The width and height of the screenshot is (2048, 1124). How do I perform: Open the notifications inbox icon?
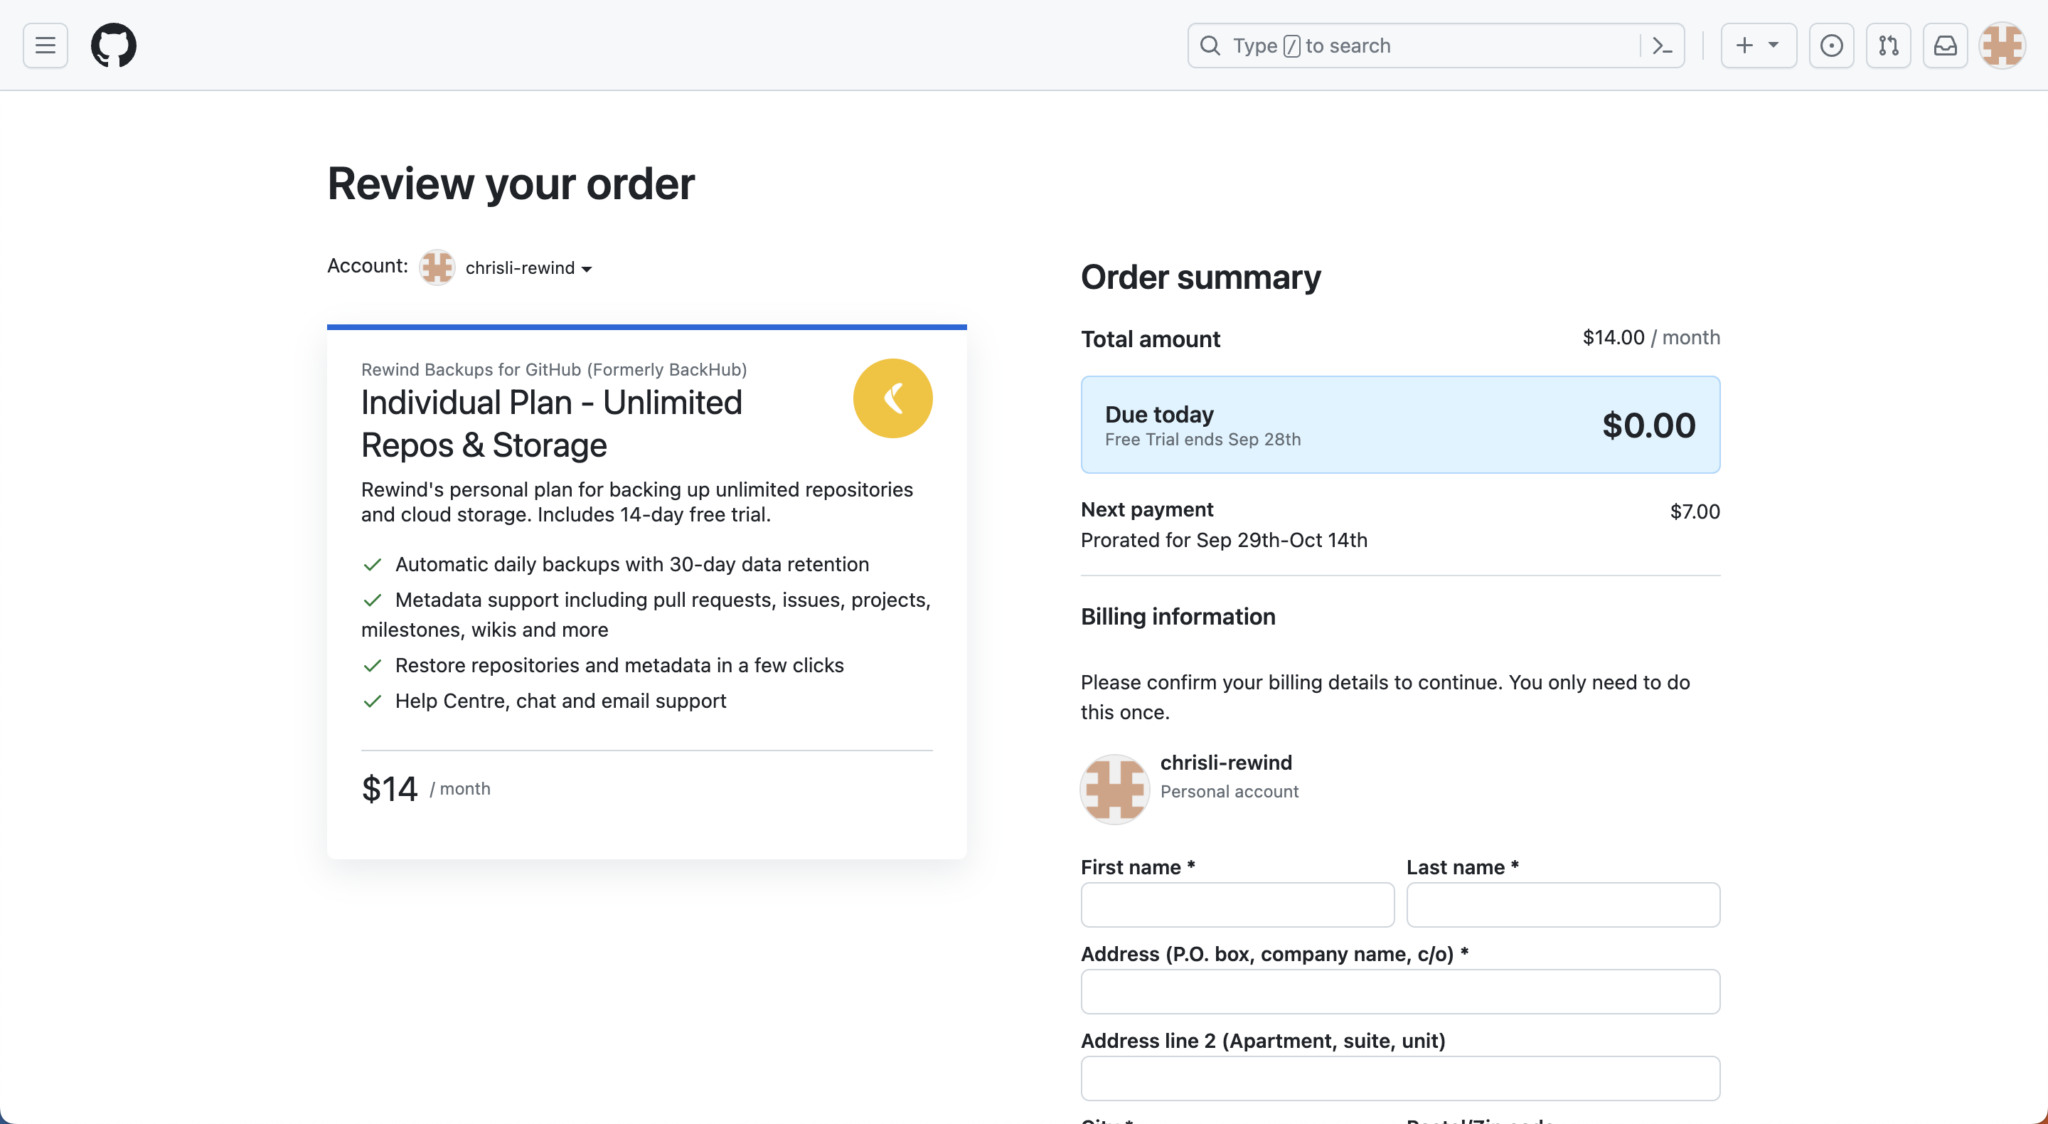tap(1945, 45)
